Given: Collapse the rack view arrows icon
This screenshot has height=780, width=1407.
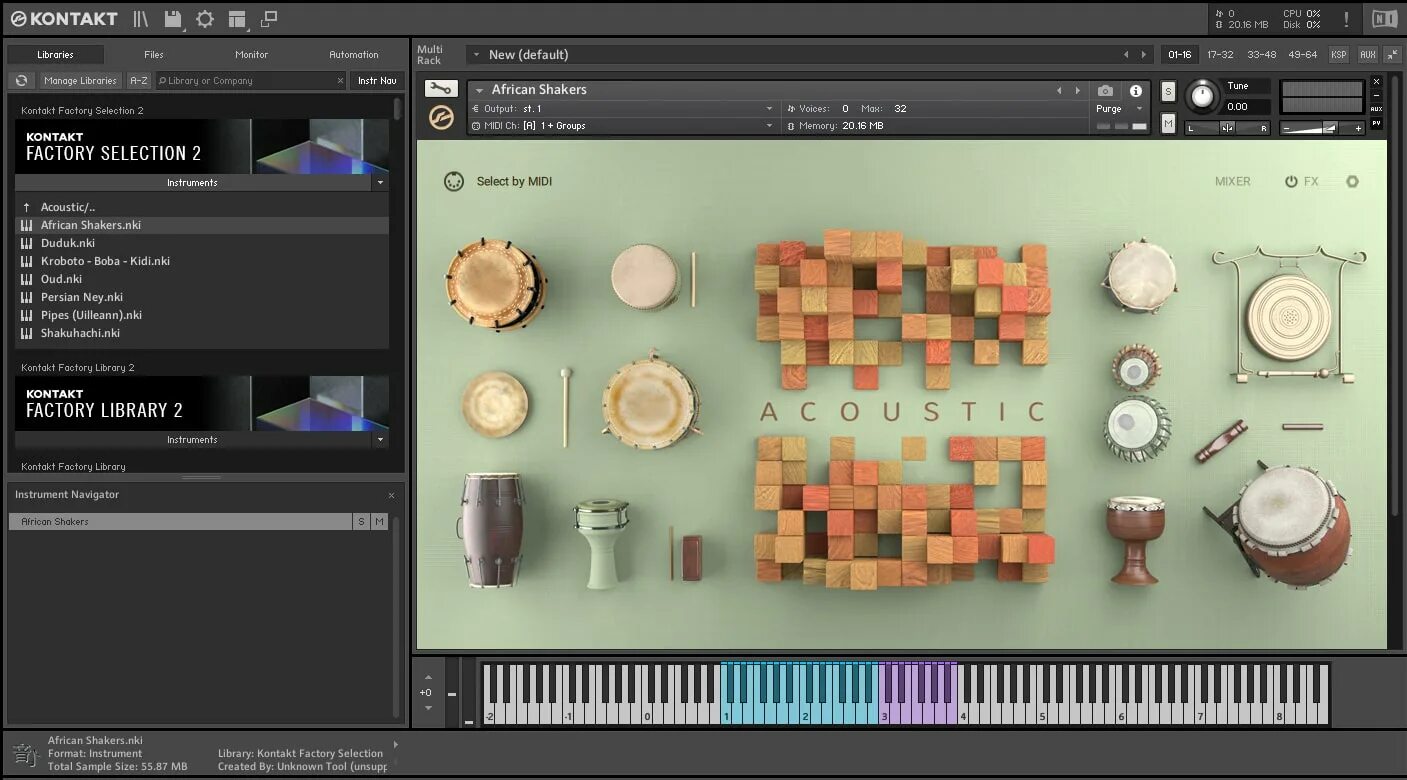Looking at the screenshot, I should point(1391,54).
